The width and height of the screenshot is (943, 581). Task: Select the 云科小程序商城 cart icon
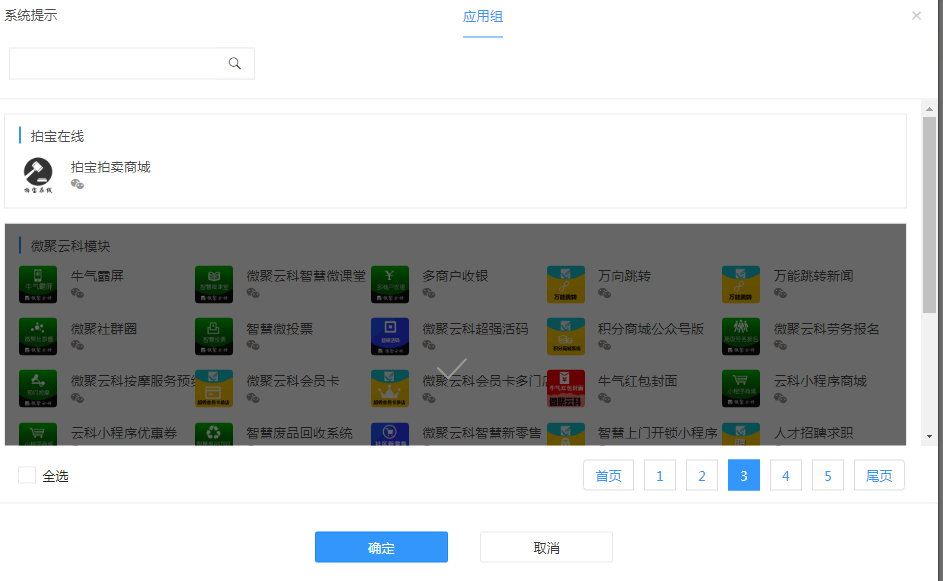(741, 389)
